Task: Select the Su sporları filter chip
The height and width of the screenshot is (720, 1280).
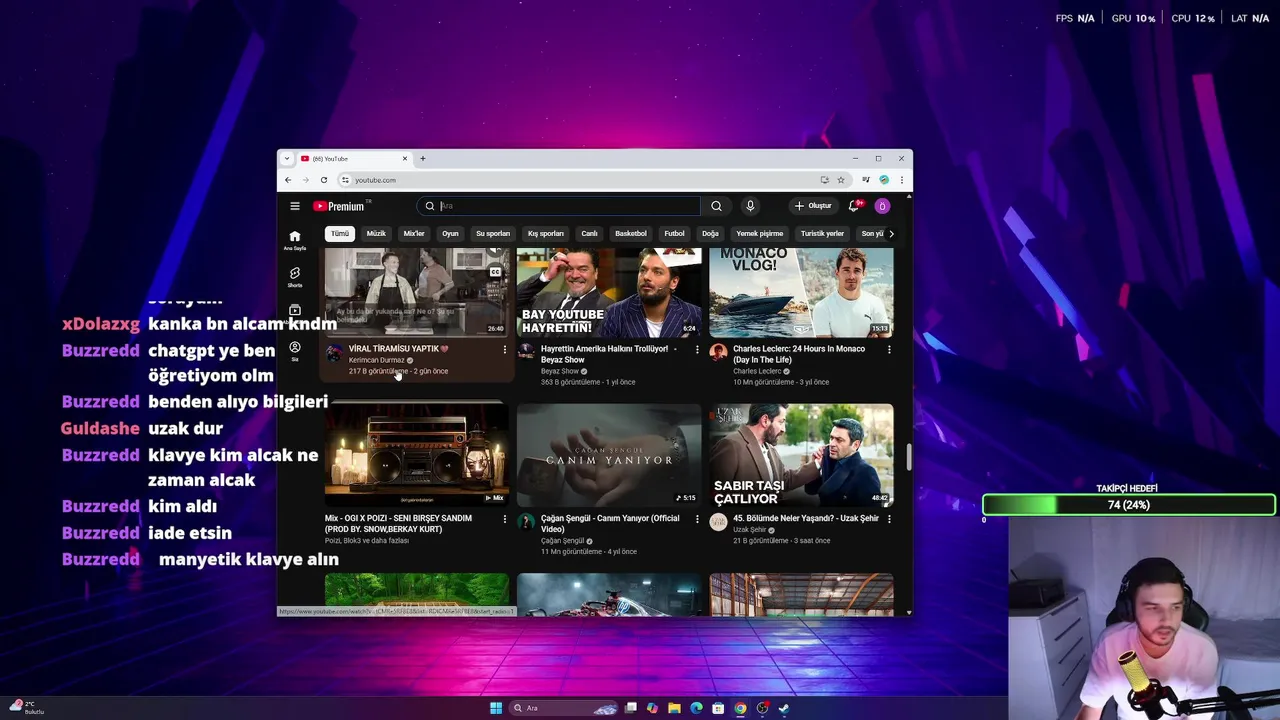Action: [x=493, y=234]
